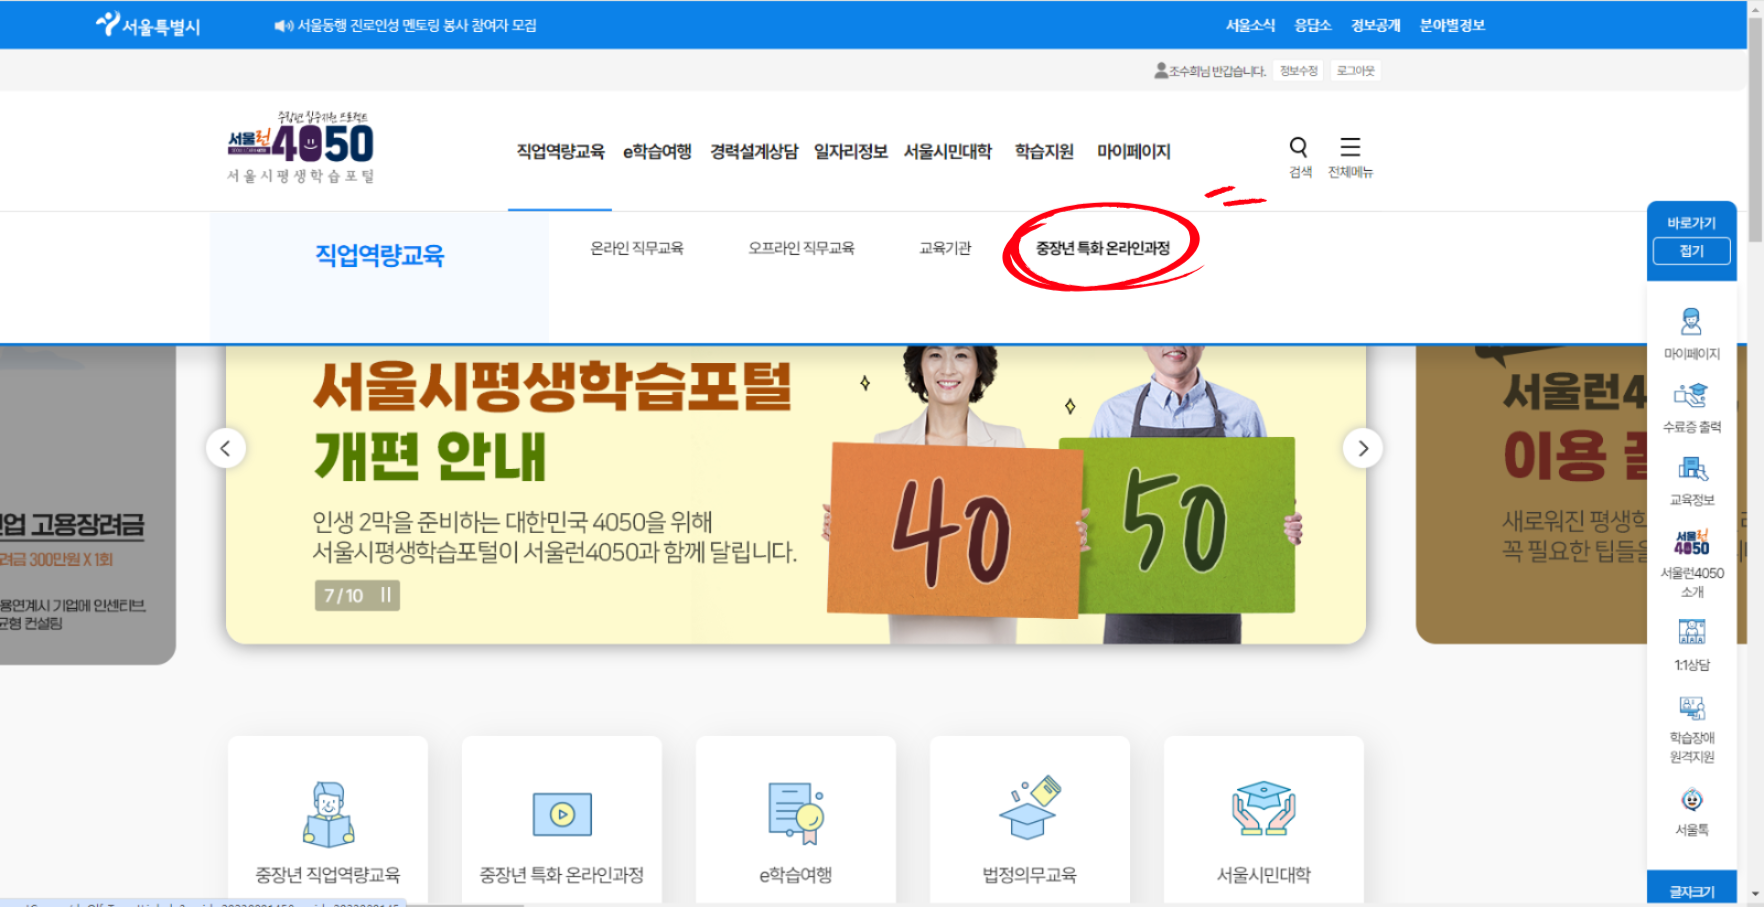Click the 정보수정 button
This screenshot has height=907, width=1764.
coord(1299,71)
